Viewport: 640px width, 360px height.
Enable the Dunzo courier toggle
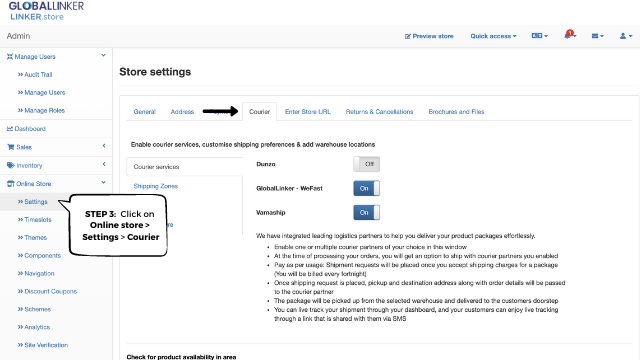tap(367, 164)
